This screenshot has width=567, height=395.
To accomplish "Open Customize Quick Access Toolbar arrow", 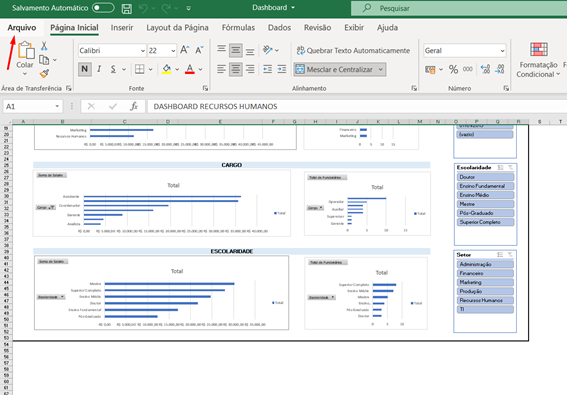I will point(188,8).
